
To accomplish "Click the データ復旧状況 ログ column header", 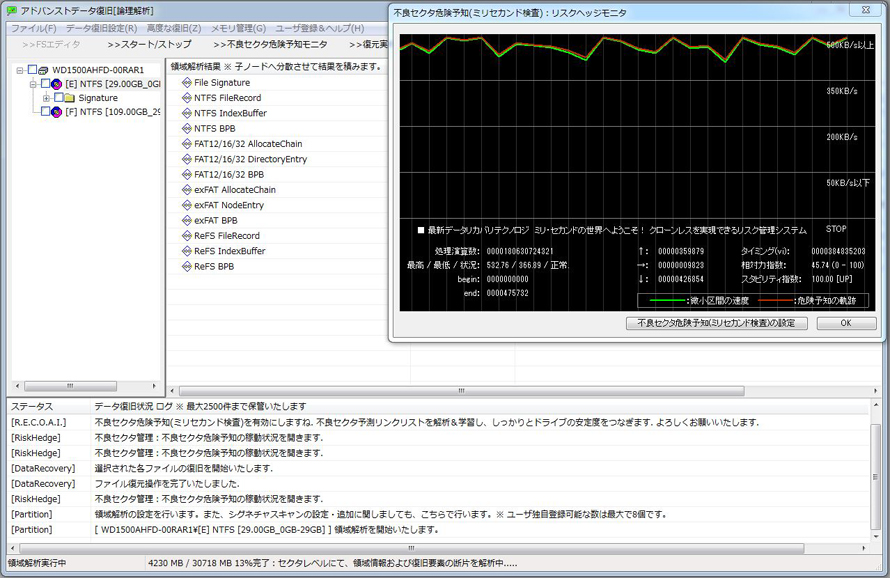I will click(480, 407).
